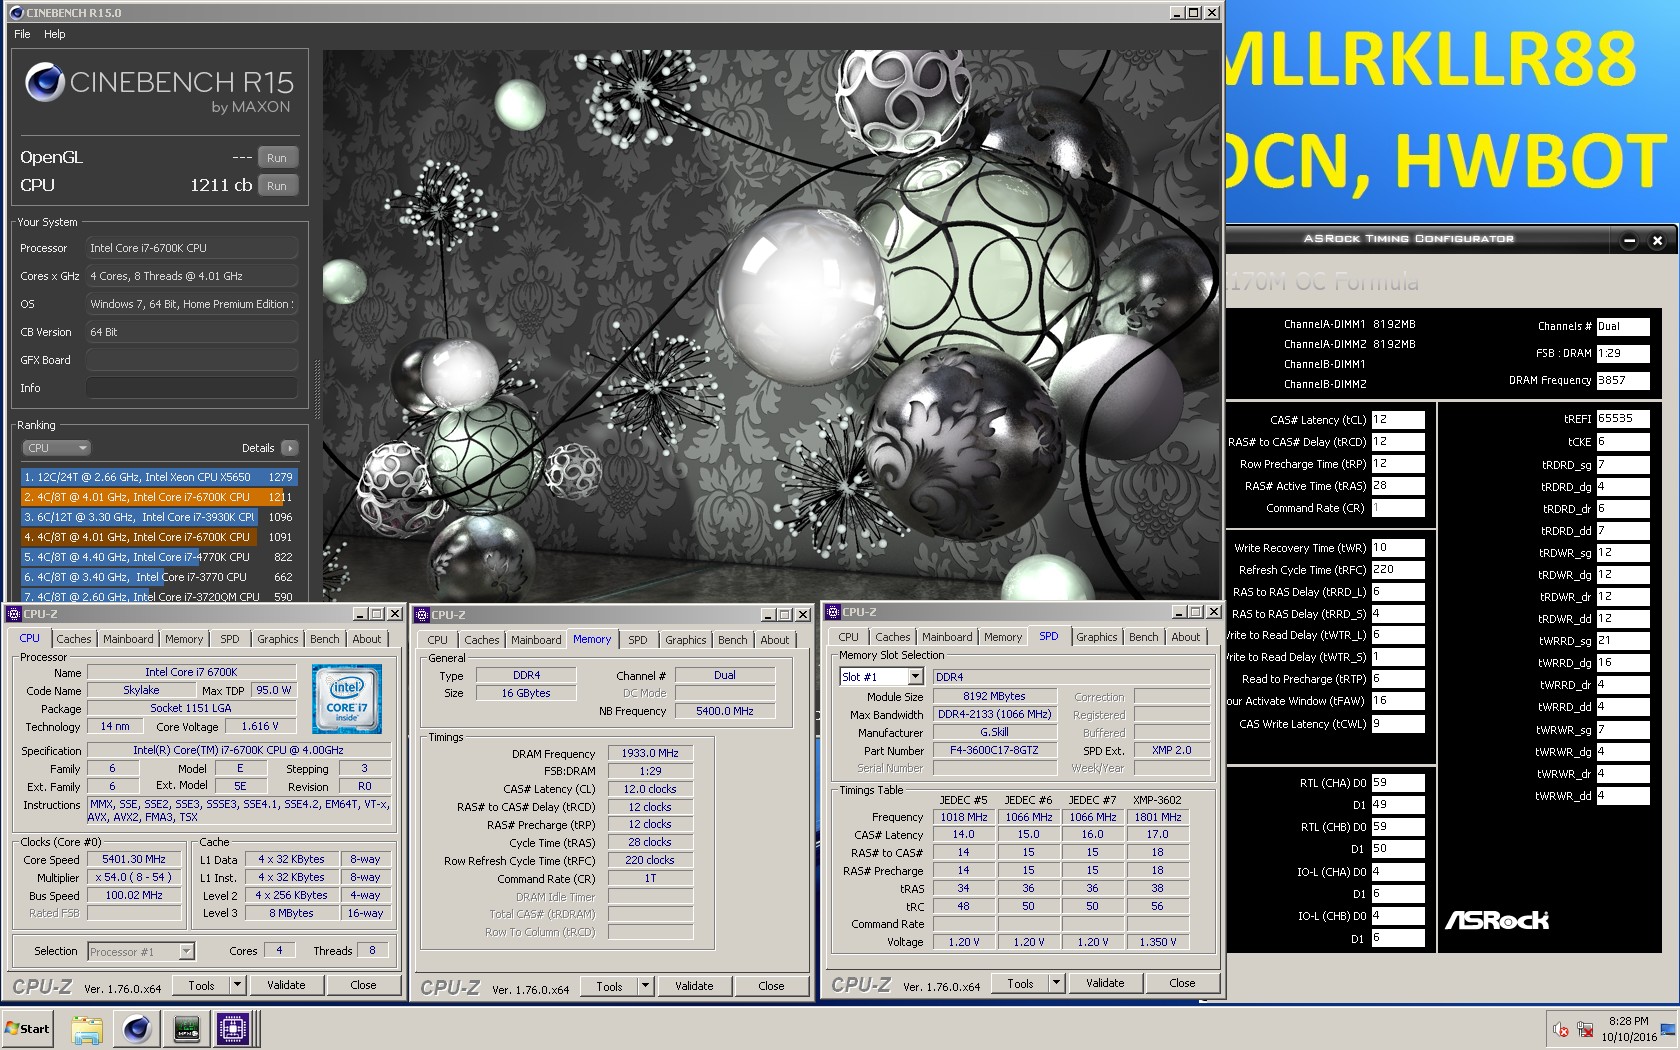Screen dimensions: 1680x1050
Task: Switch to Caches tab in left CPU-Z window
Action: click(74, 639)
